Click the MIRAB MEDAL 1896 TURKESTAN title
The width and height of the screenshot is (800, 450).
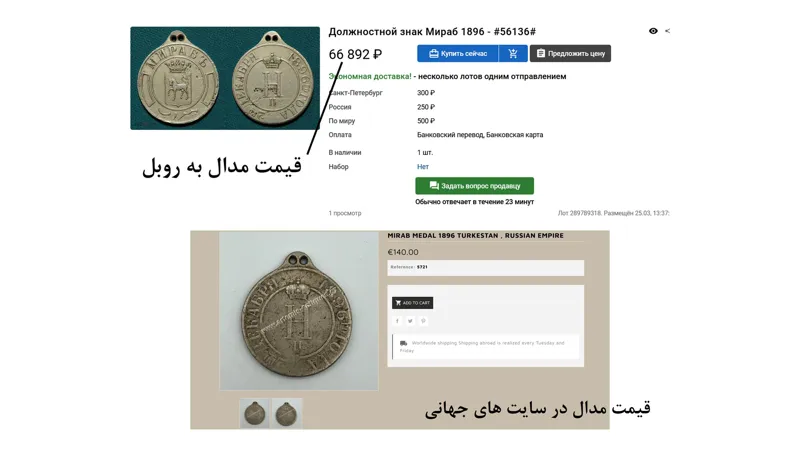[476, 236]
